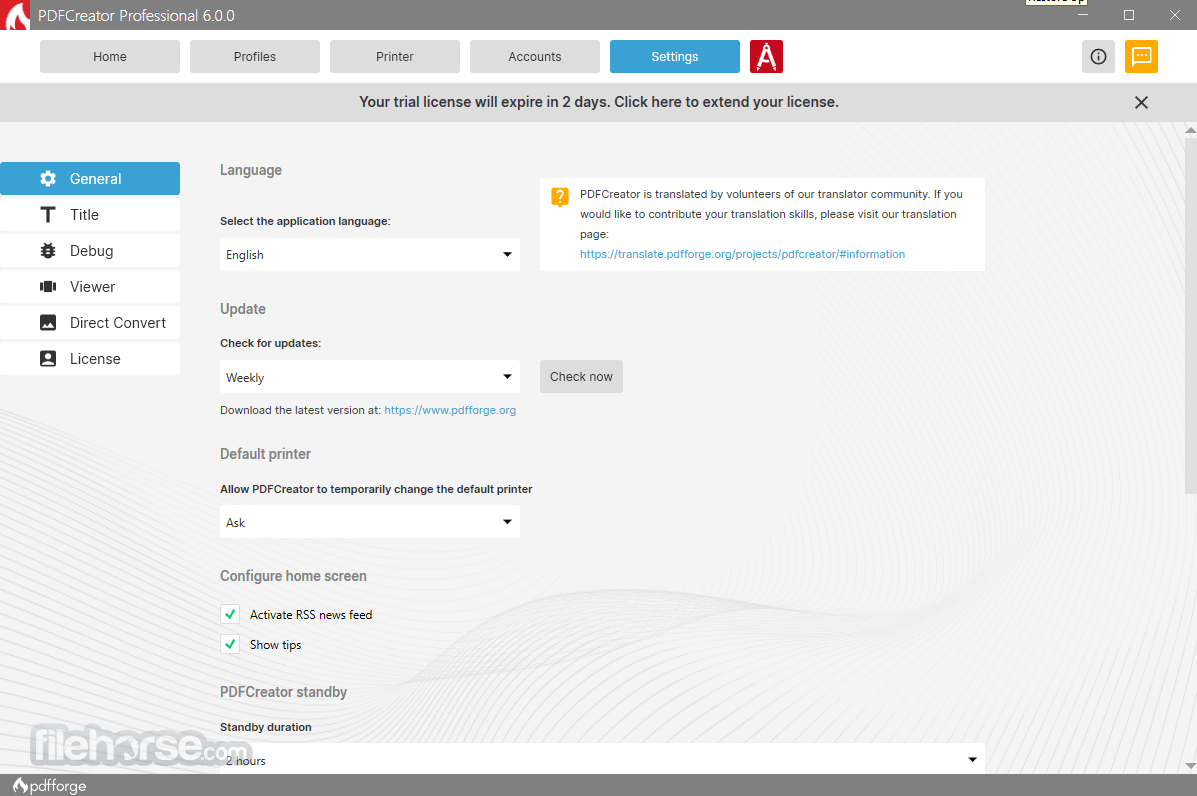Screen dimensions: 1197x796
Task: Click the PDFCreator Professional 6.0.0 title text
Action: [137, 15]
